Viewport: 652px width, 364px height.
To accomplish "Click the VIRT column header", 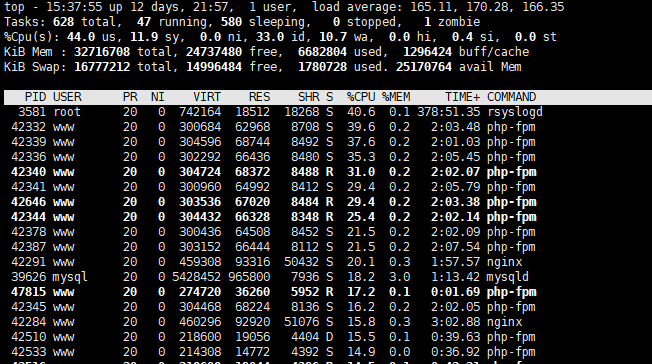I will pyautogui.click(x=207, y=97).
